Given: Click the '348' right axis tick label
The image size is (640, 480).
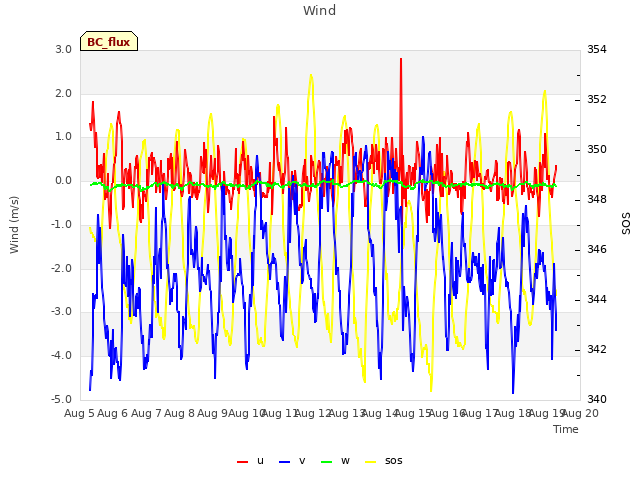Looking at the screenshot, I should pos(597,200).
